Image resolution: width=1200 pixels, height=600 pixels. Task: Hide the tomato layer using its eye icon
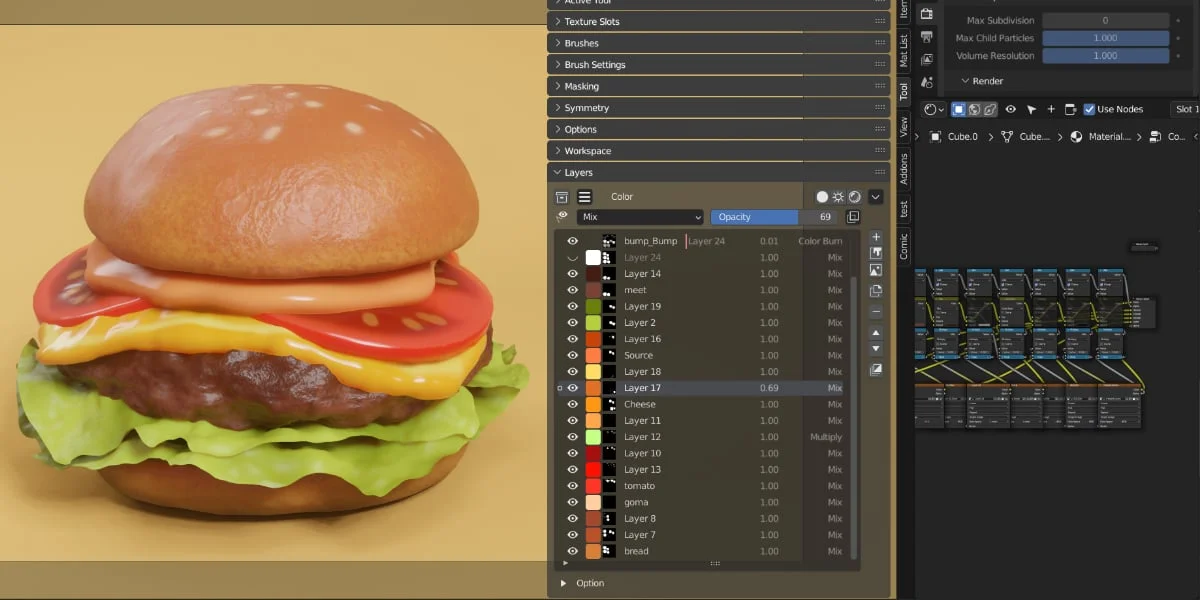pyautogui.click(x=571, y=485)
